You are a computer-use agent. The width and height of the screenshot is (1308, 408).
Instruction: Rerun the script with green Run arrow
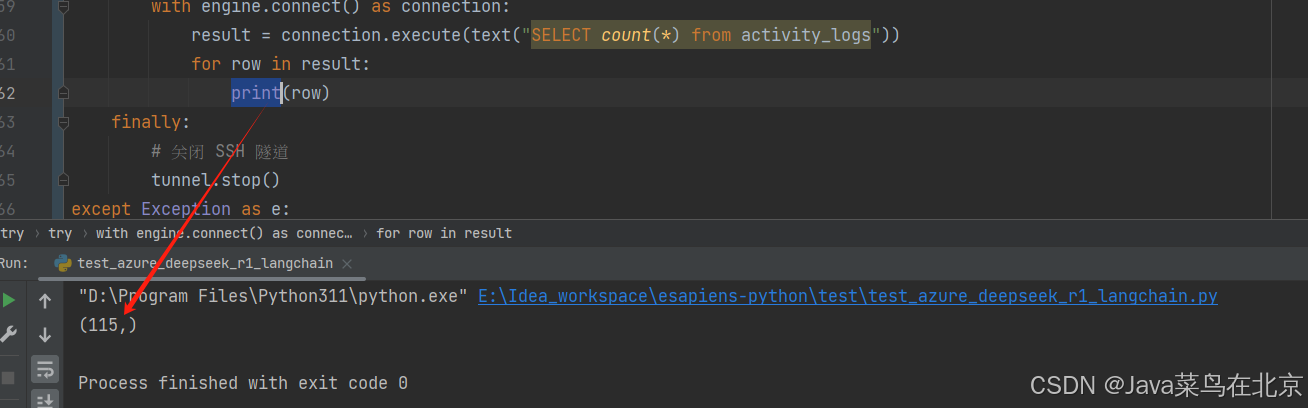8,300
